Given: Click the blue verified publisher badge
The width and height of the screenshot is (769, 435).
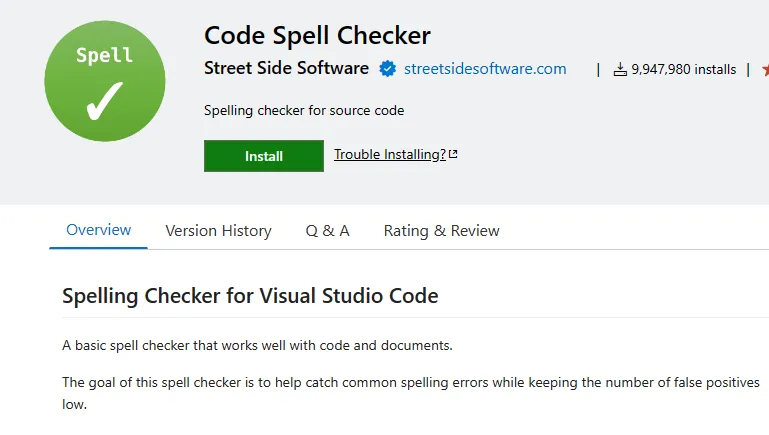Looking at the screenshot, I should (x=387, y=69).
